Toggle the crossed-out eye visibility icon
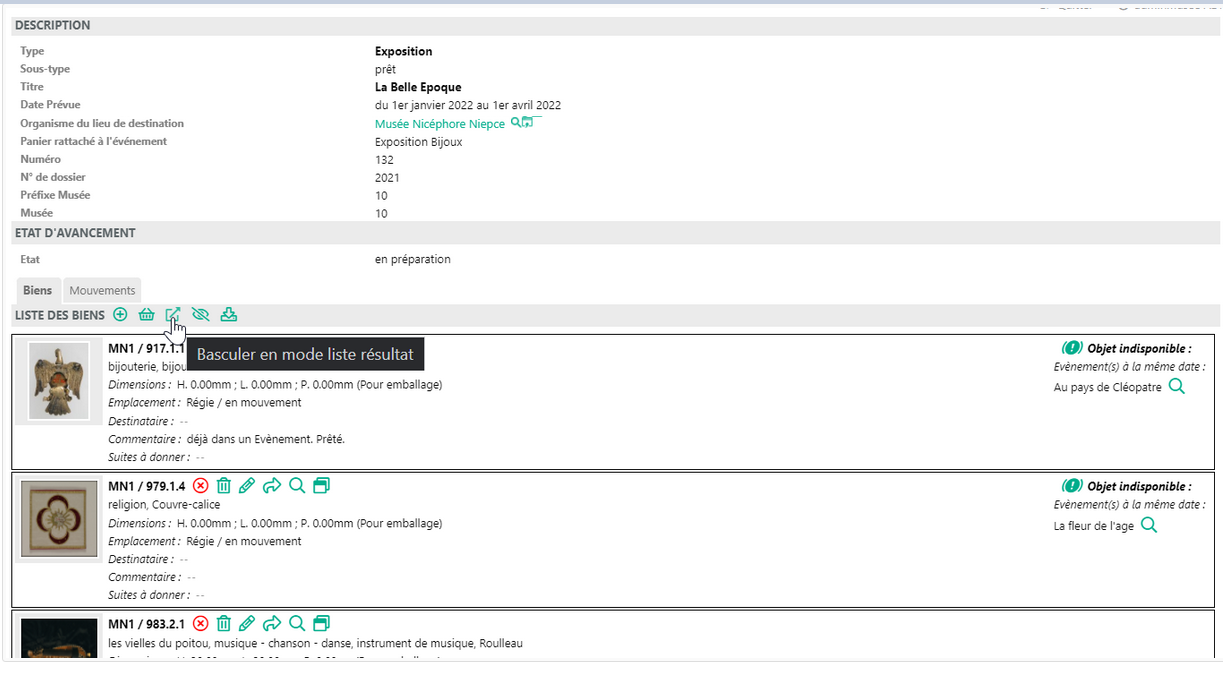1223x675 pixels. pyautogui.click(x=201, y=315)
